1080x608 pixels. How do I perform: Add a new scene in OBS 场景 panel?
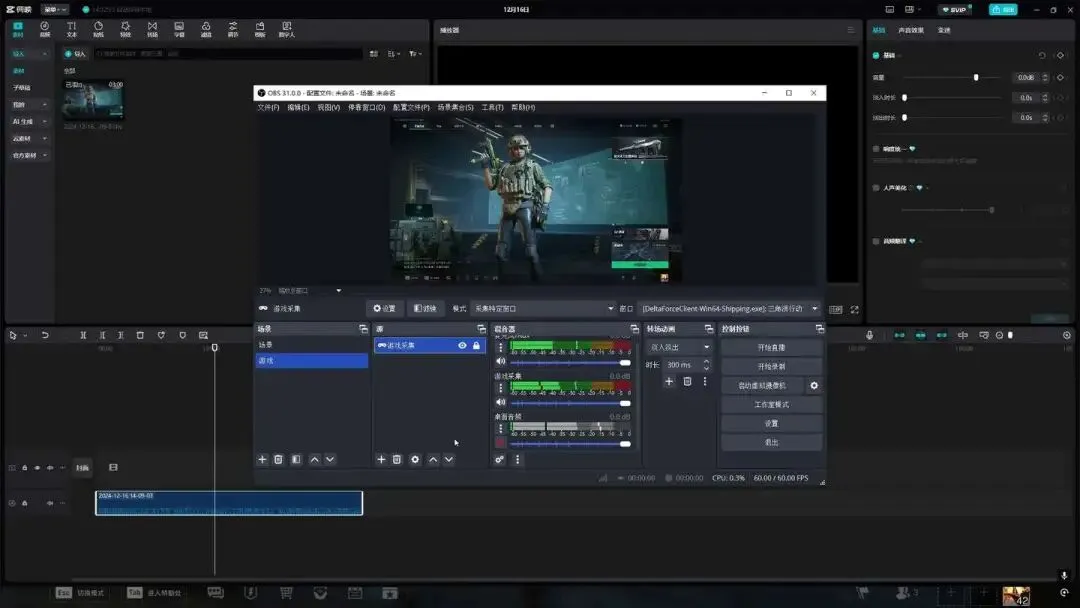click(262, 459)
